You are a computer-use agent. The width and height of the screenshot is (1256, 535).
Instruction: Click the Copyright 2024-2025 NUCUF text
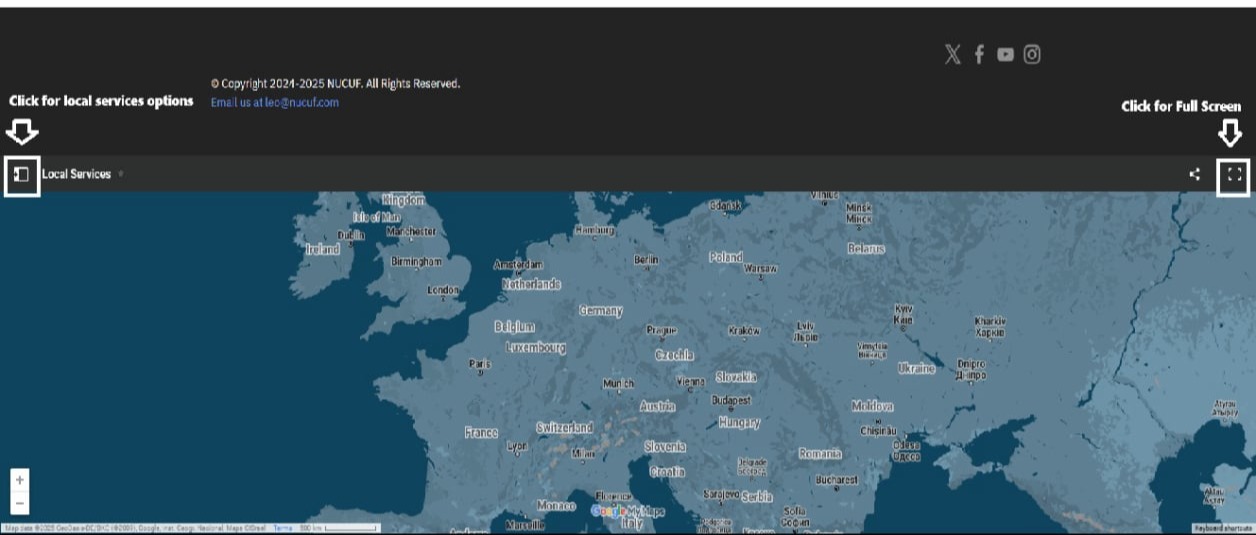(335, 84)
